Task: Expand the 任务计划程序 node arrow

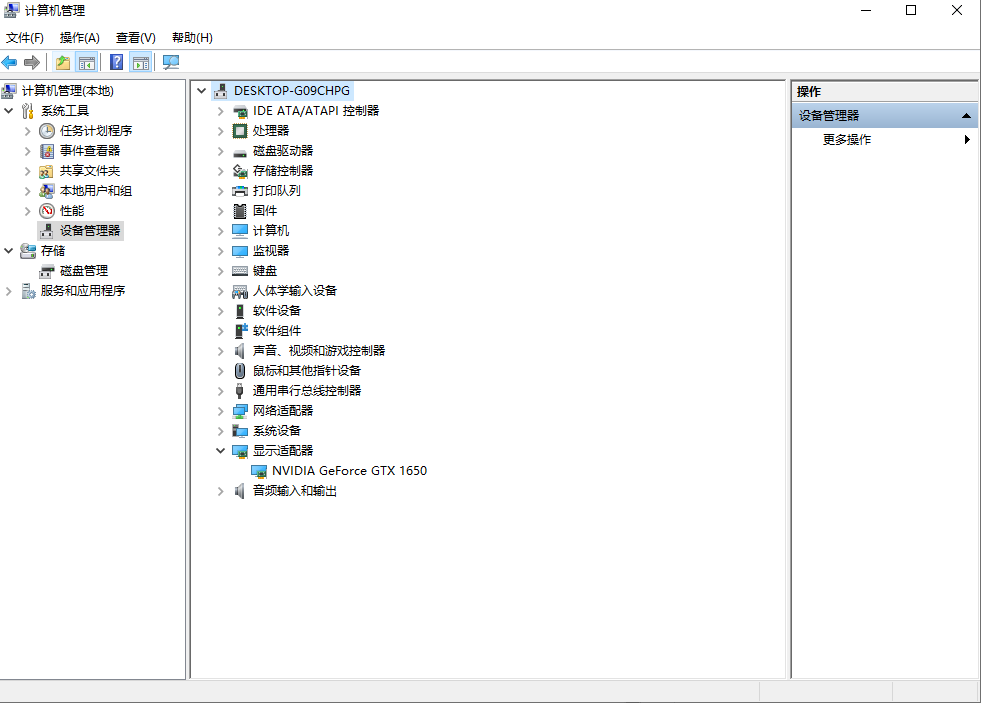Action: [28, 131]
